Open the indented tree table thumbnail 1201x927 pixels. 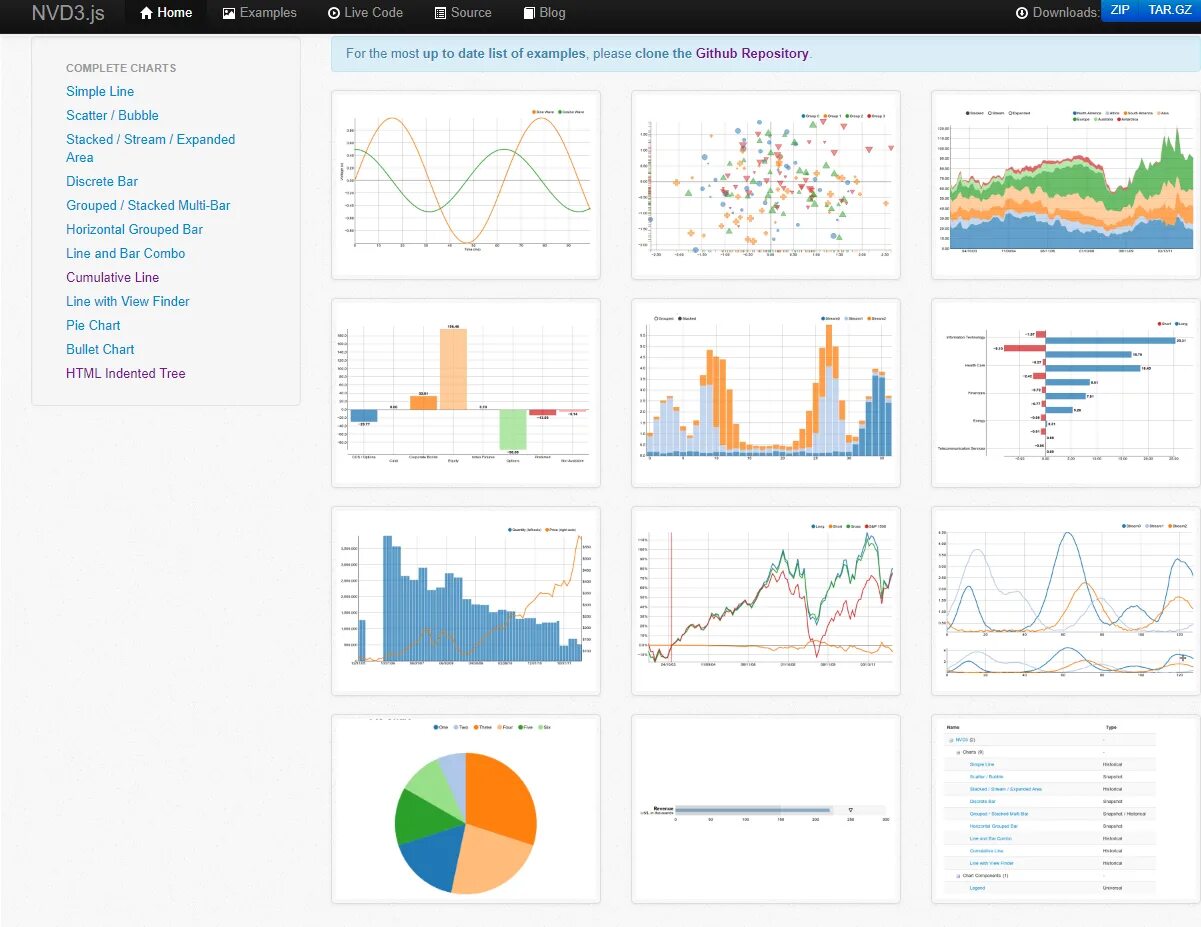tap(1066, 809)
